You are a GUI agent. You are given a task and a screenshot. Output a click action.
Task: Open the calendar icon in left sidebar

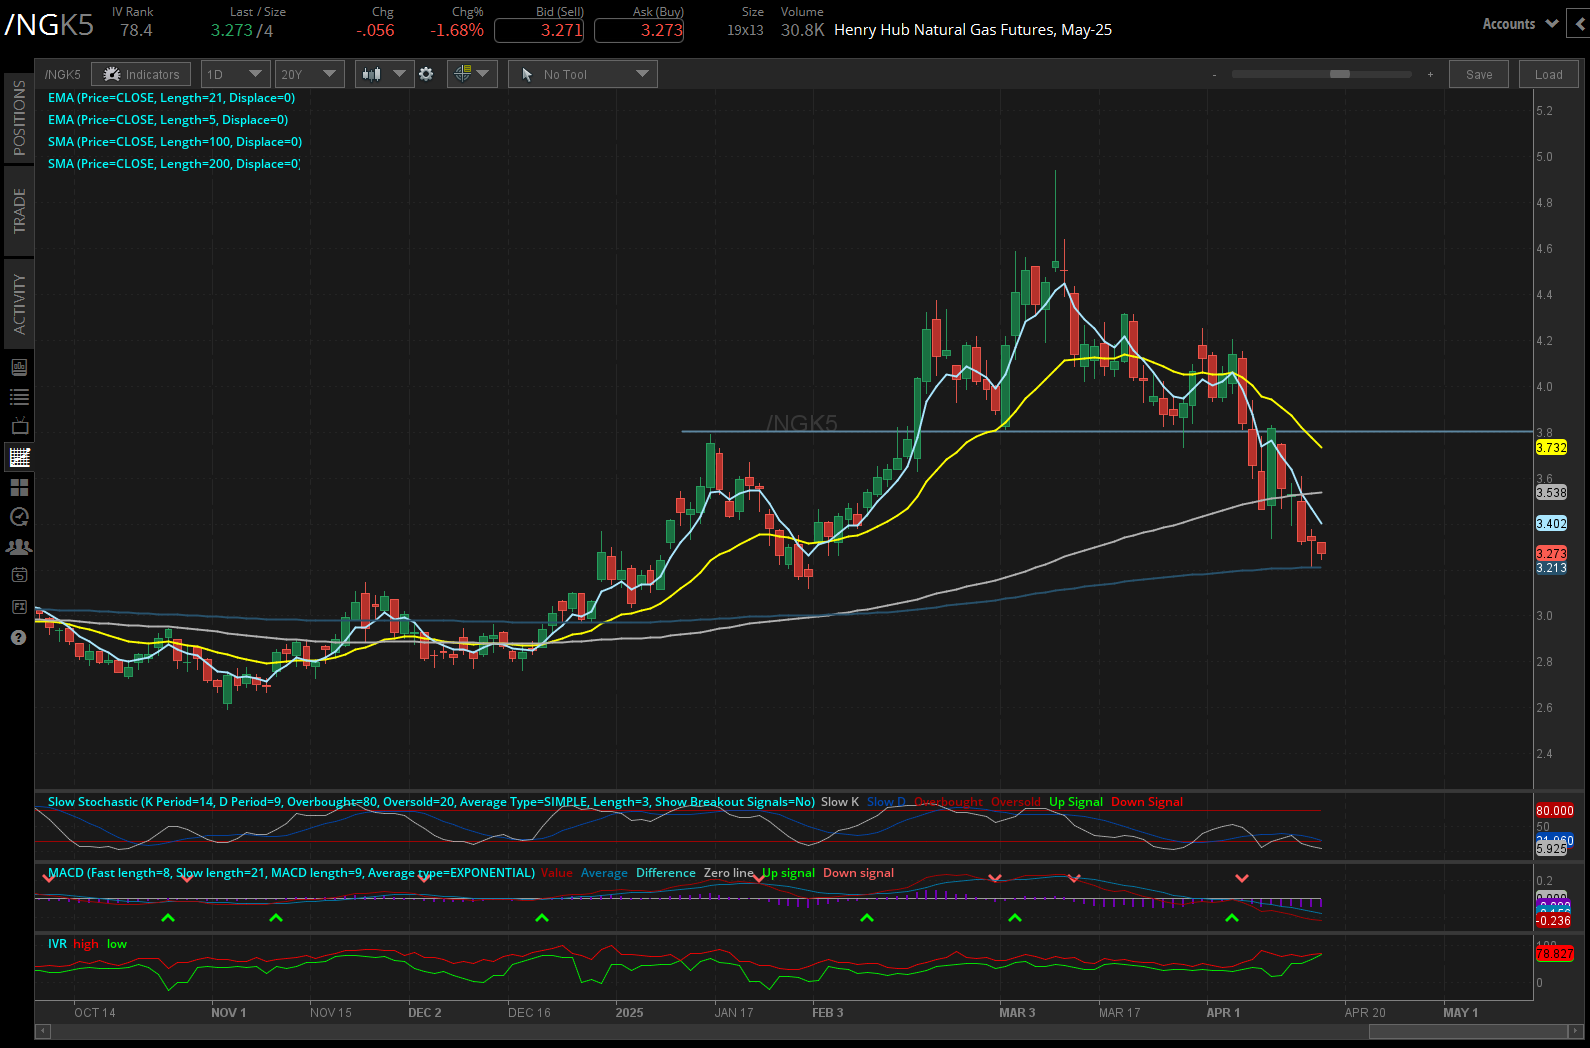point(19,575)
